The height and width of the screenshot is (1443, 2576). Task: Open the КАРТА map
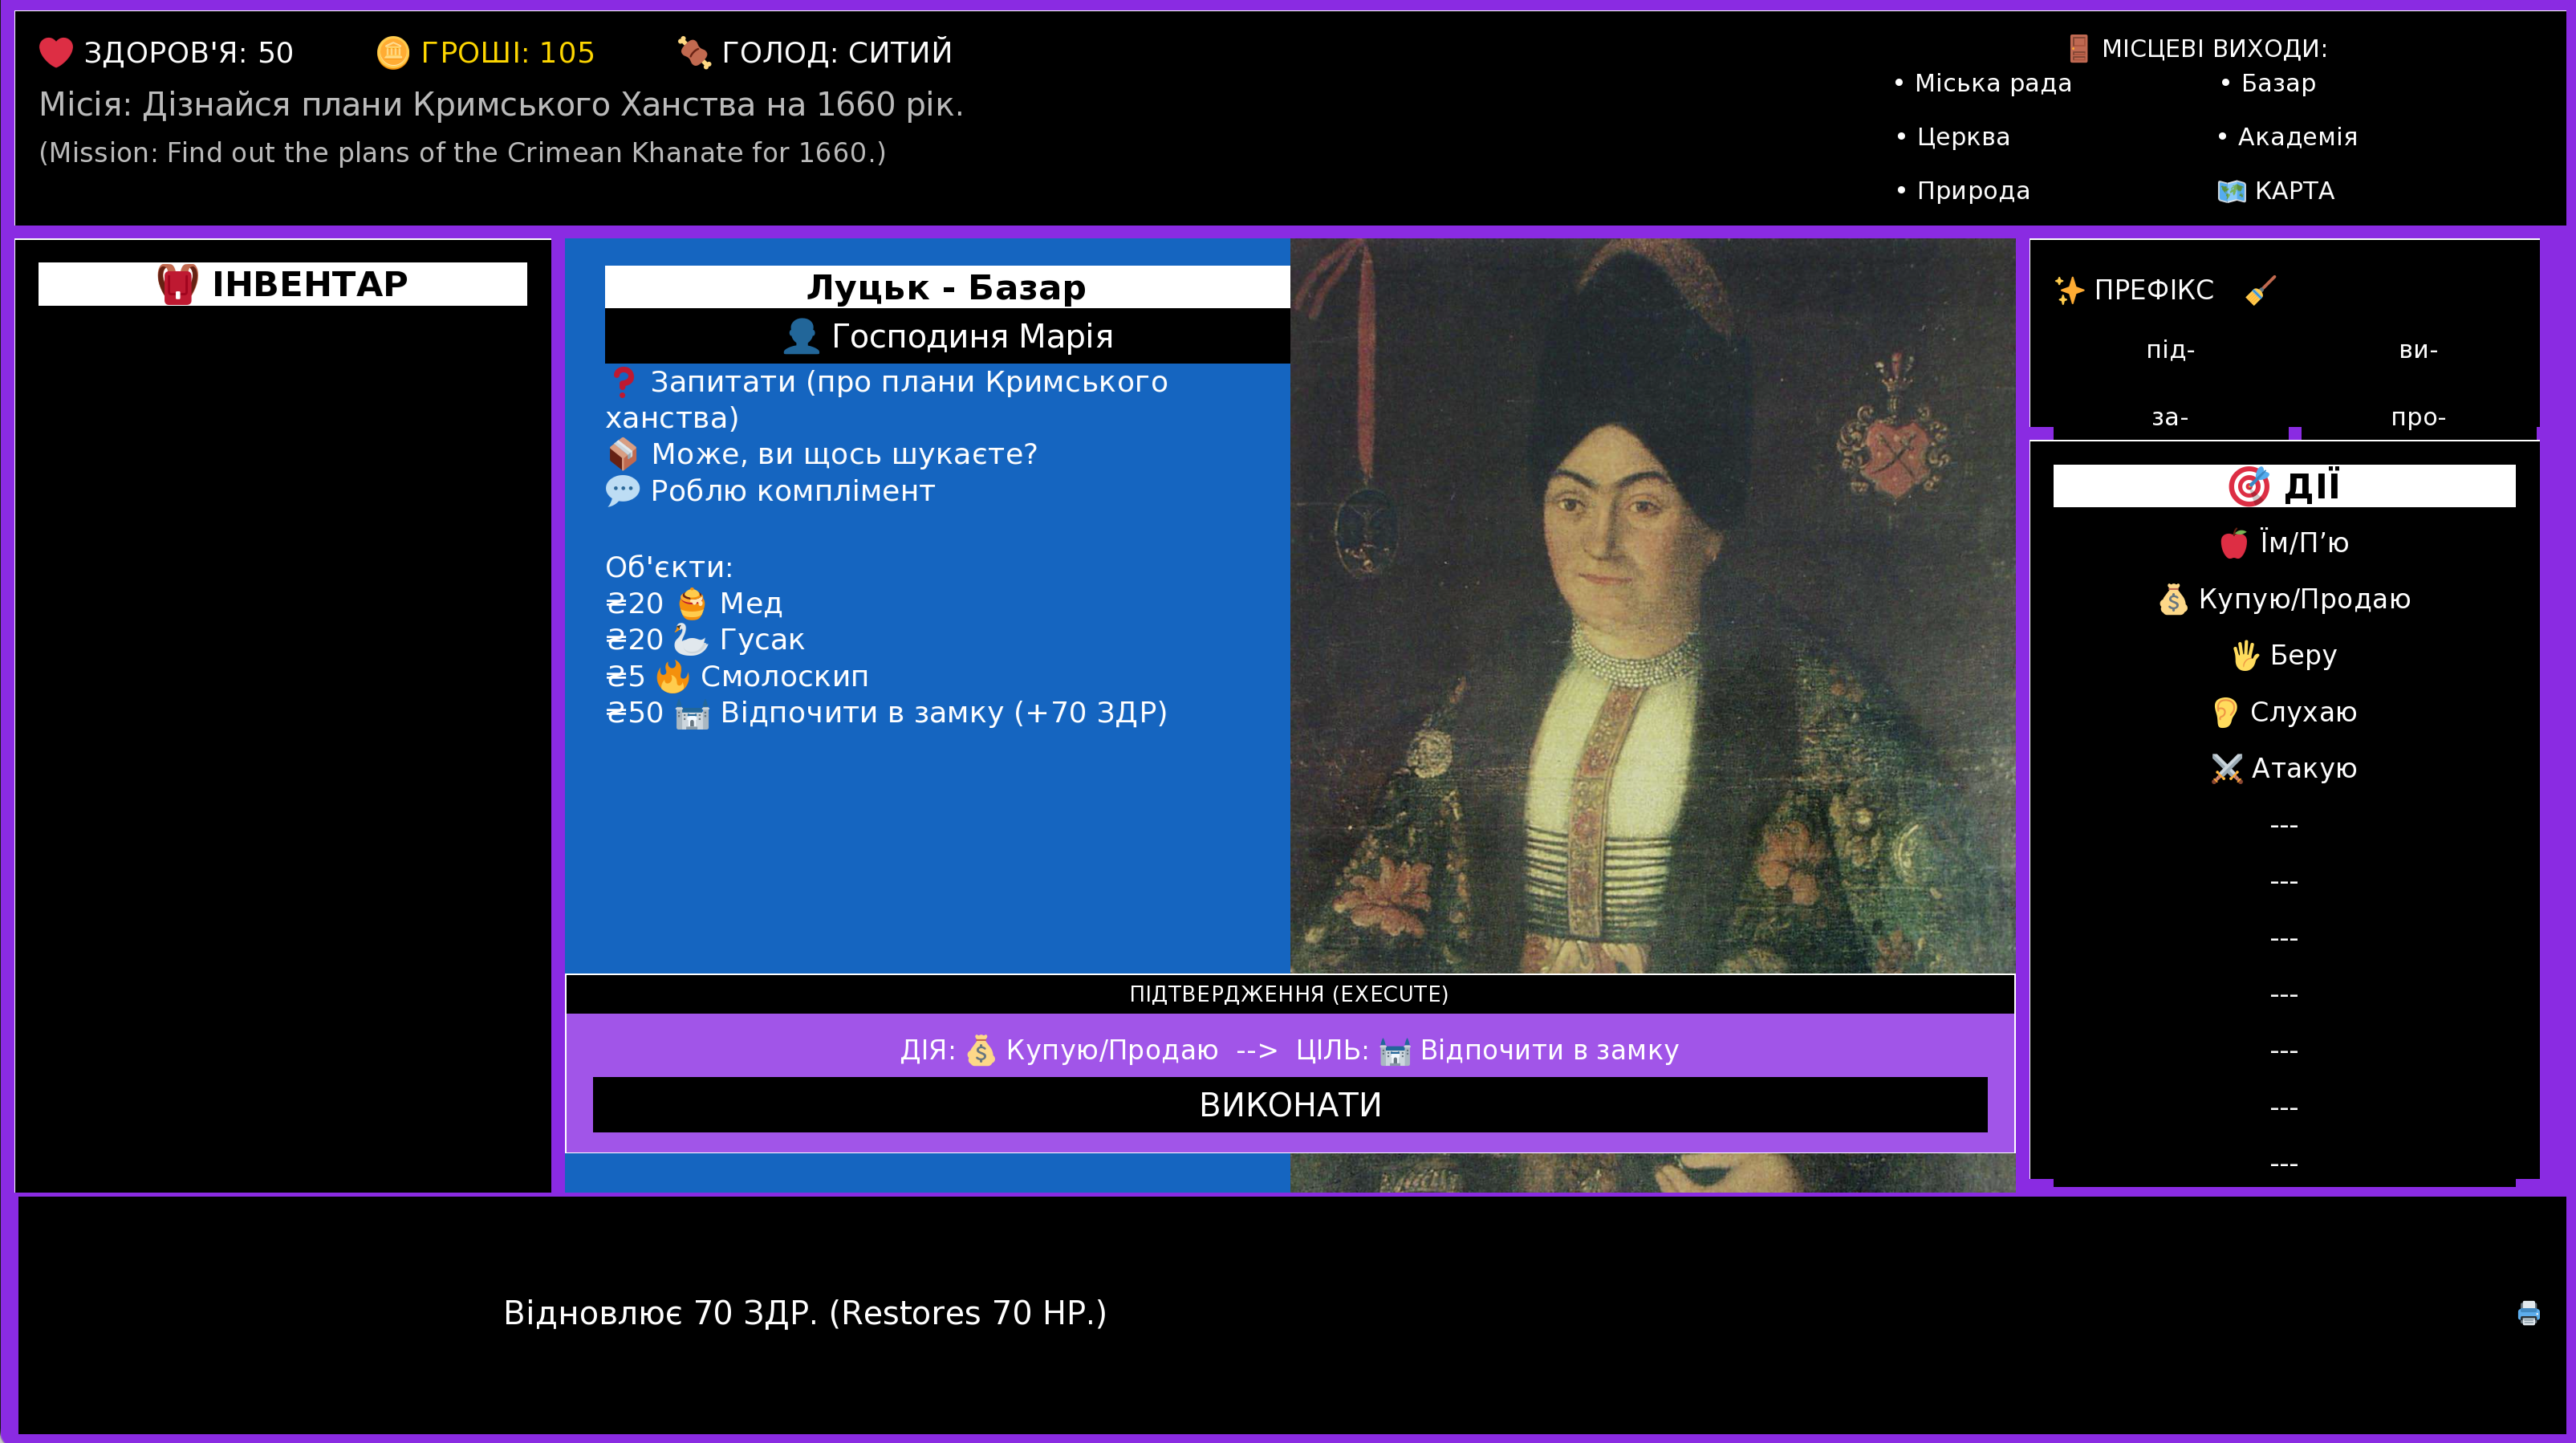pos(2276,191)
